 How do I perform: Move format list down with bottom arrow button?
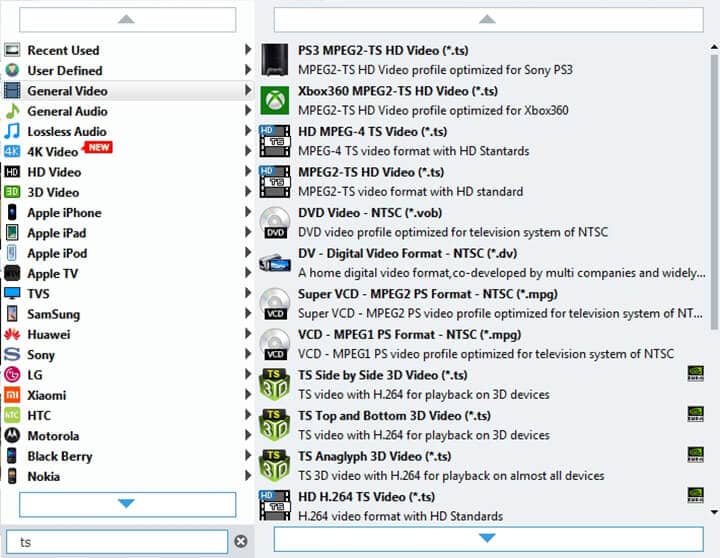pos(488,538)
